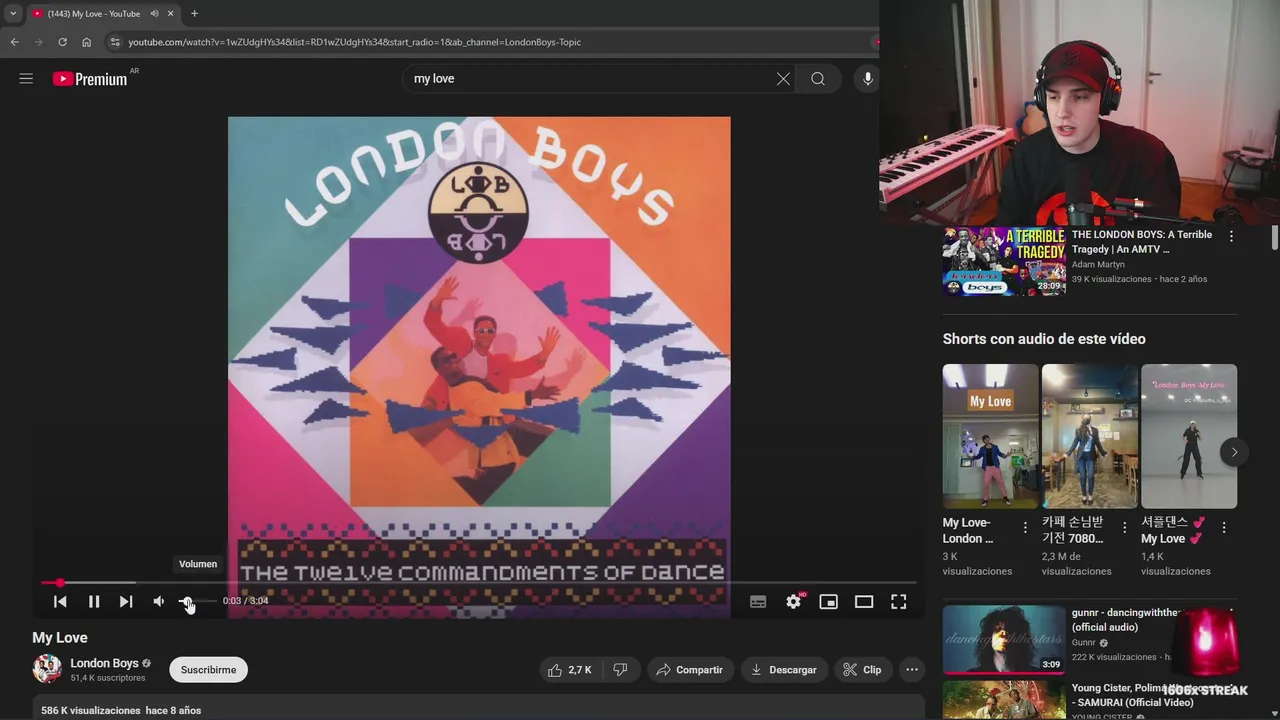
Task: Subscribe with the Suscribirme button
Action: point(208,670)
